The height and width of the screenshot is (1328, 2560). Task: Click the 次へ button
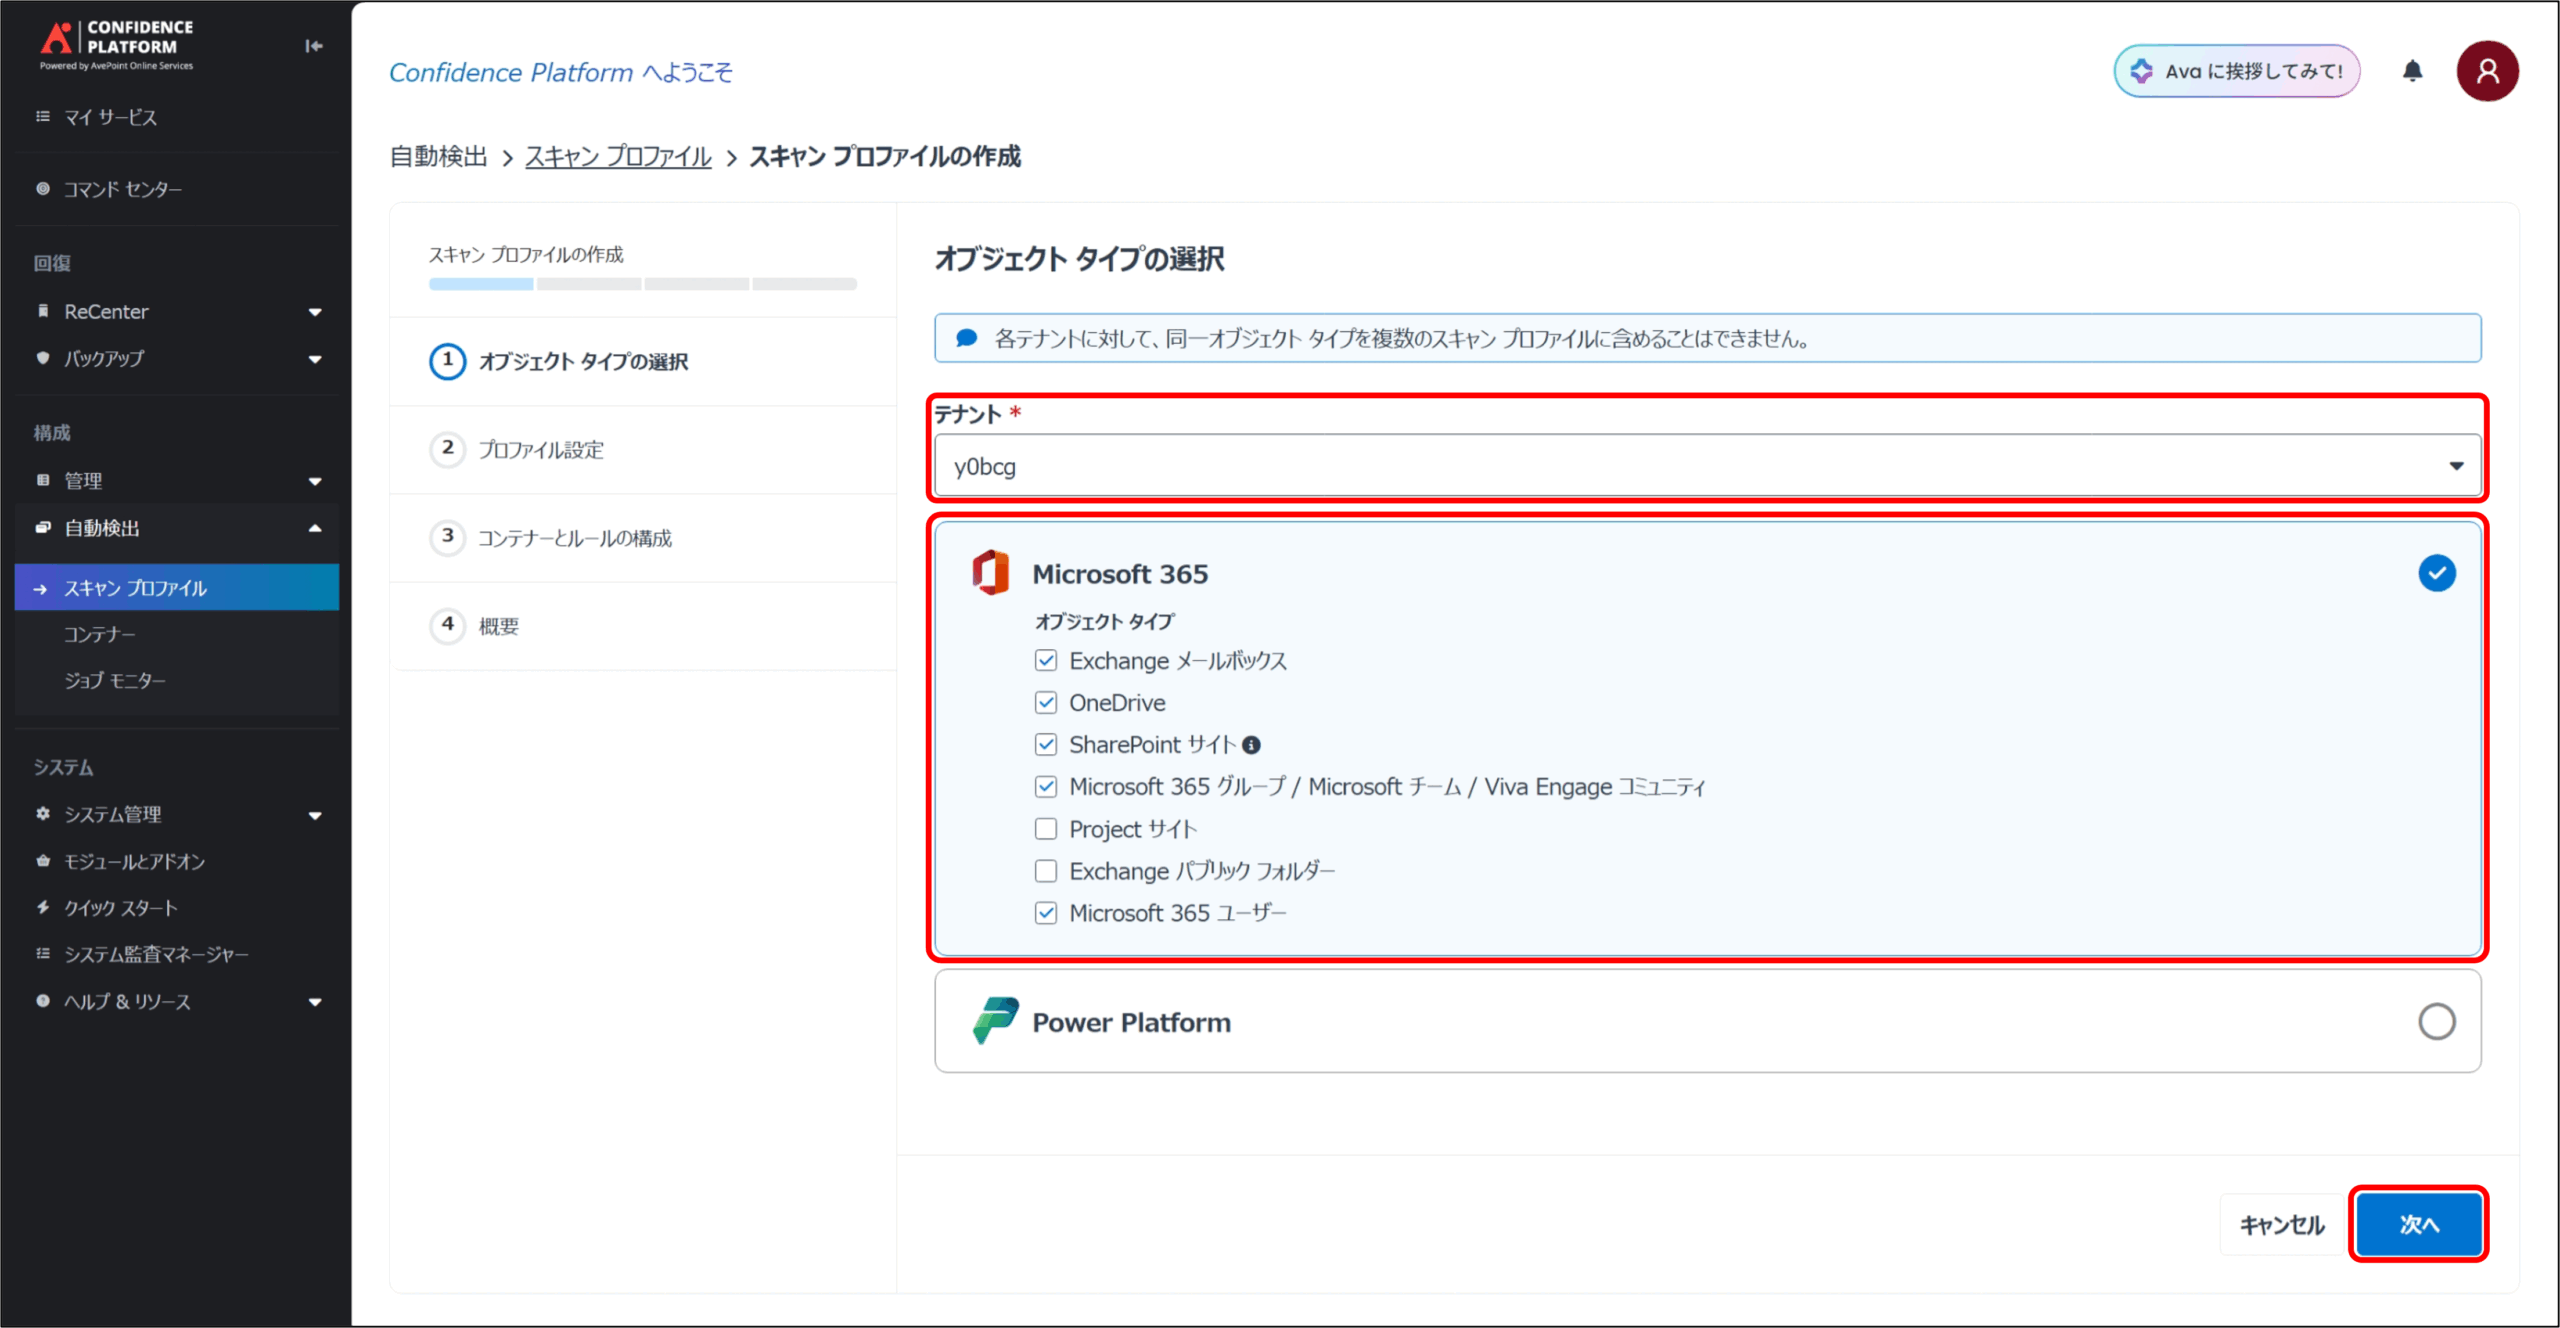tap(2418, 1224)
